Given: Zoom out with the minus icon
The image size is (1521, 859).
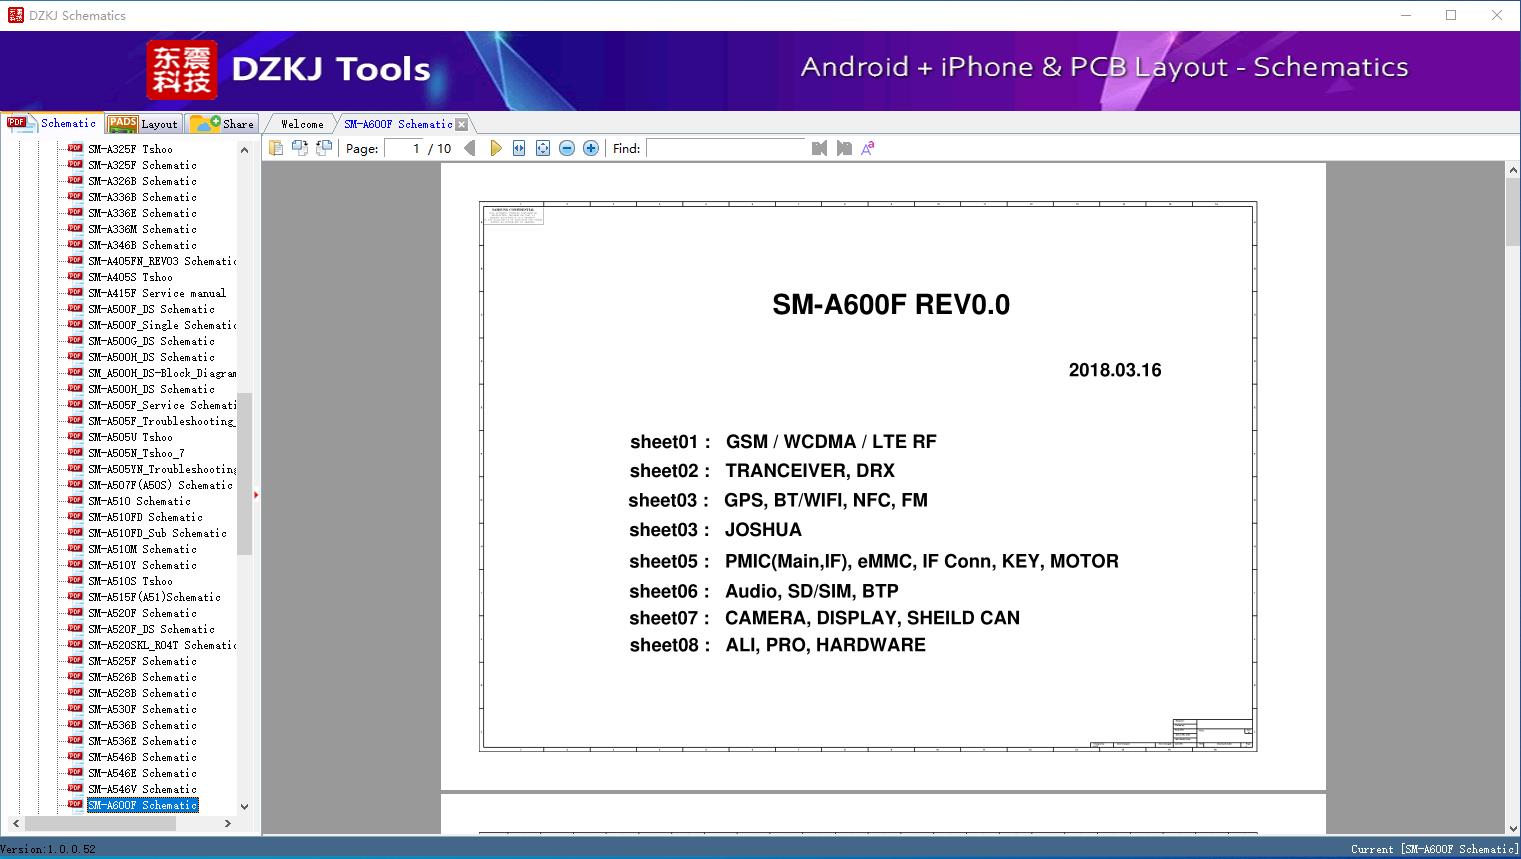Looking at the screenshot, I should [x=567, y=148].
